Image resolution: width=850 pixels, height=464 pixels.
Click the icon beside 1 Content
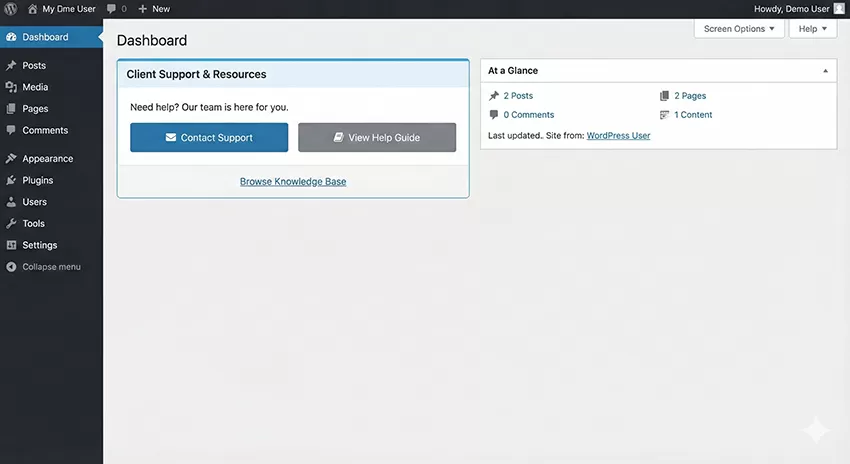point(664,115)
